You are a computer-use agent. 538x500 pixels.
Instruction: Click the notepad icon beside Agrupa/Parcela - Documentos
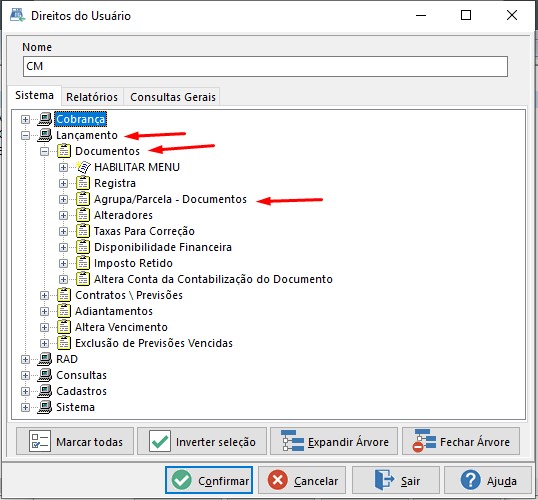click(x=83, y=199)
